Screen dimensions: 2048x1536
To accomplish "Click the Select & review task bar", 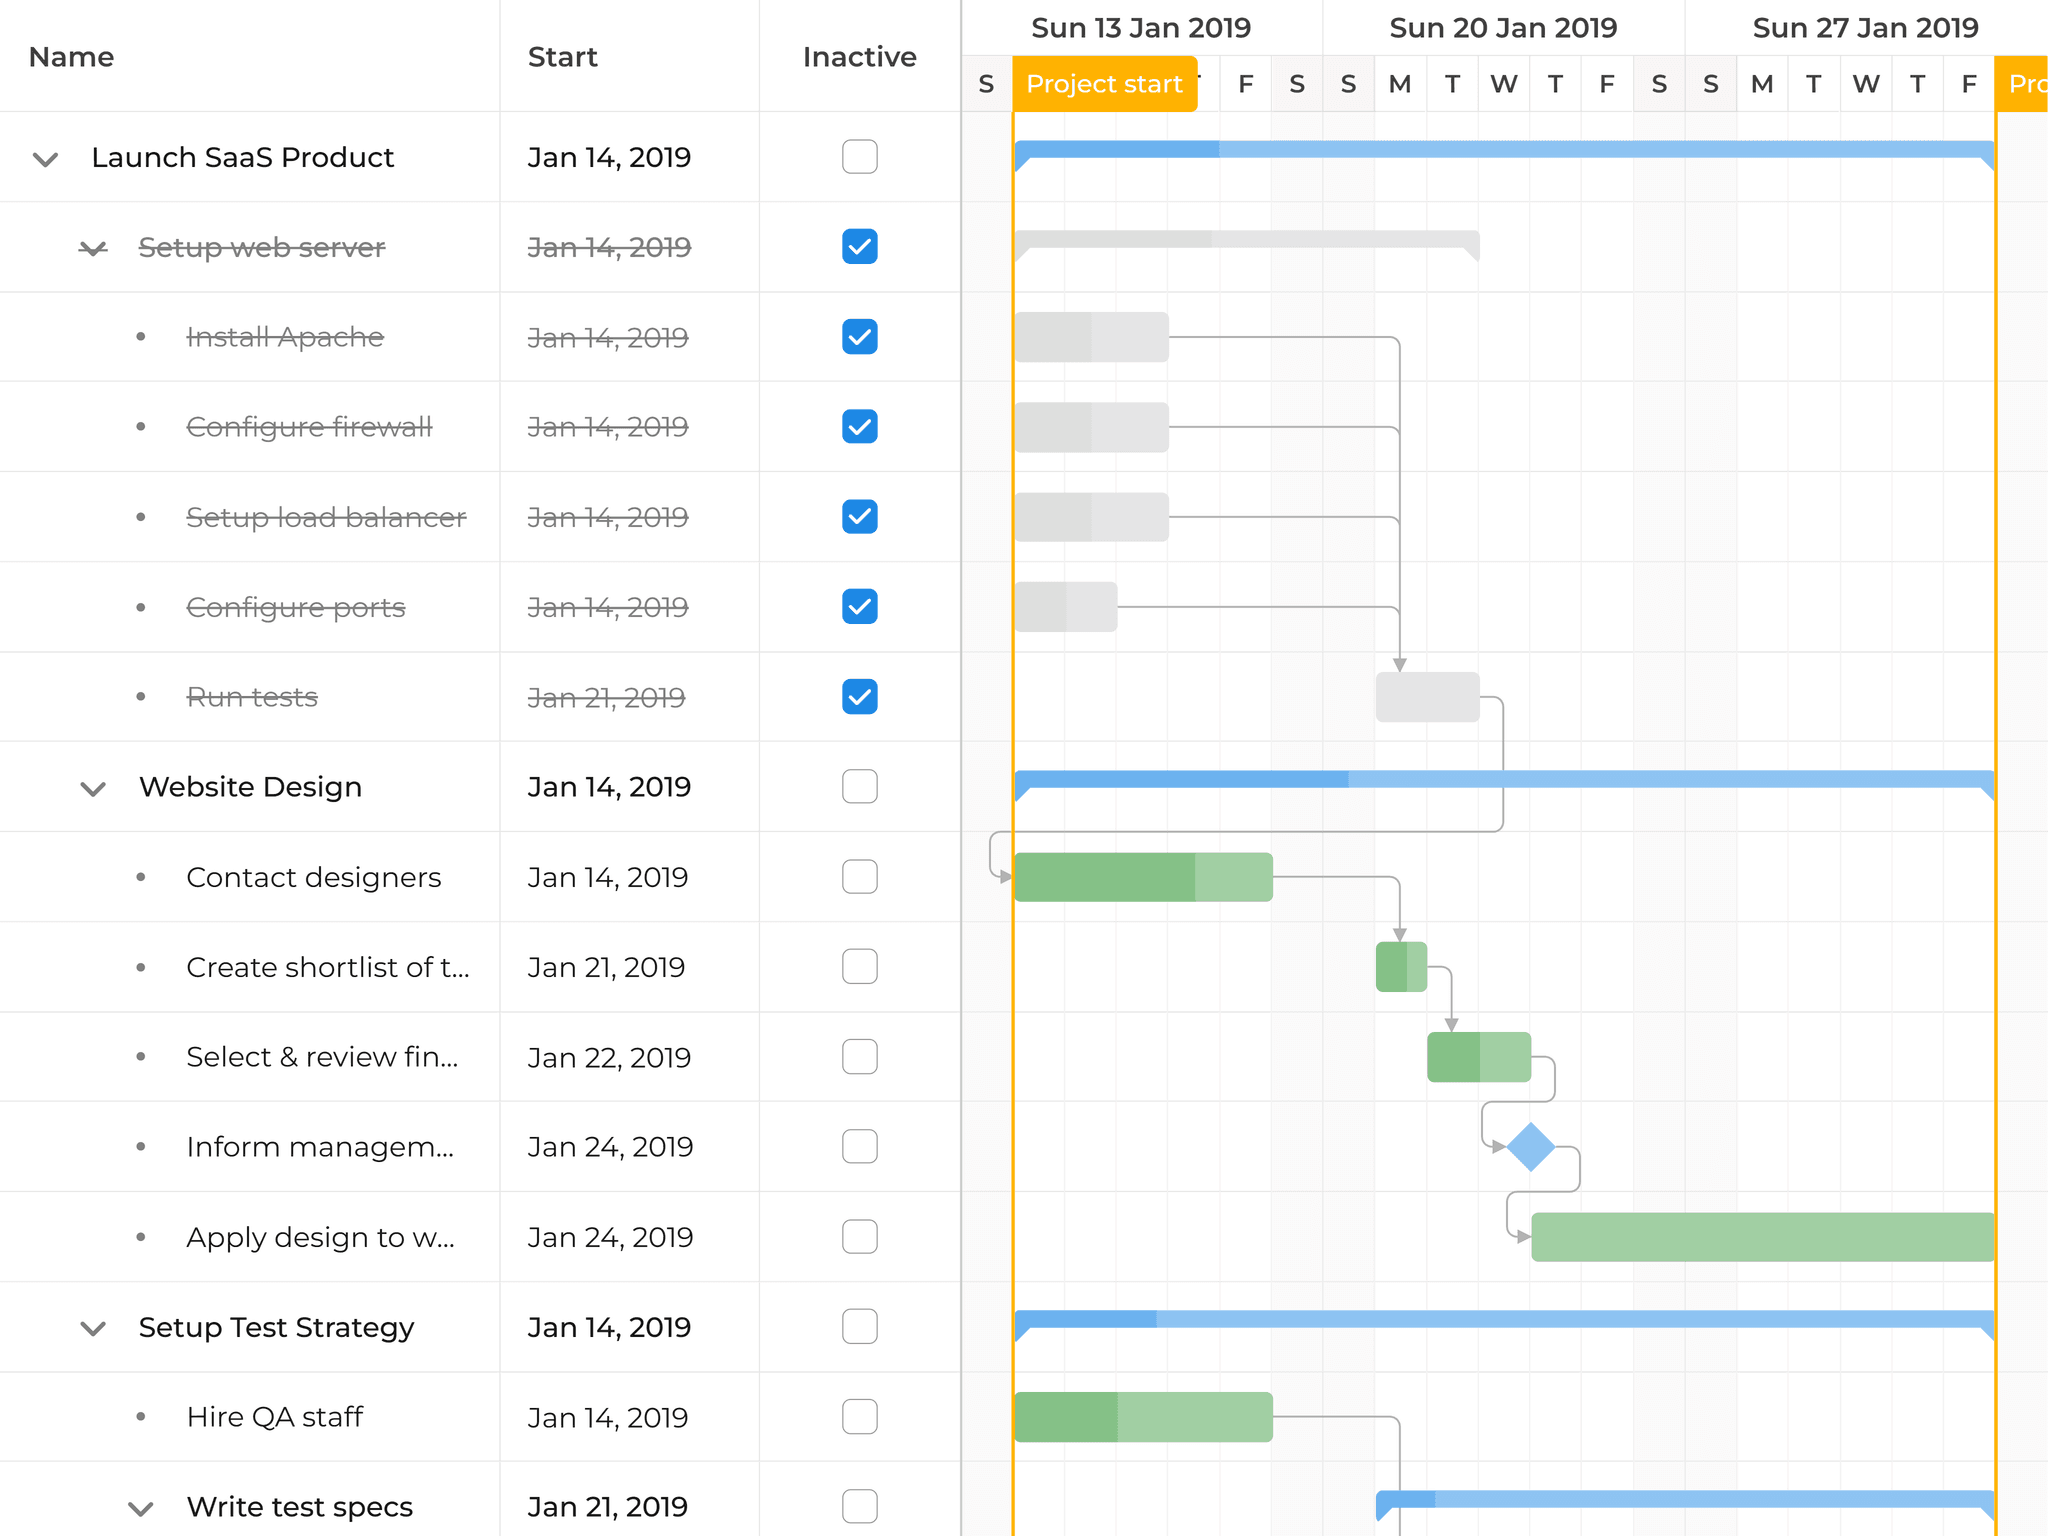I will pyautogui.click(x=1478, y=1057).
